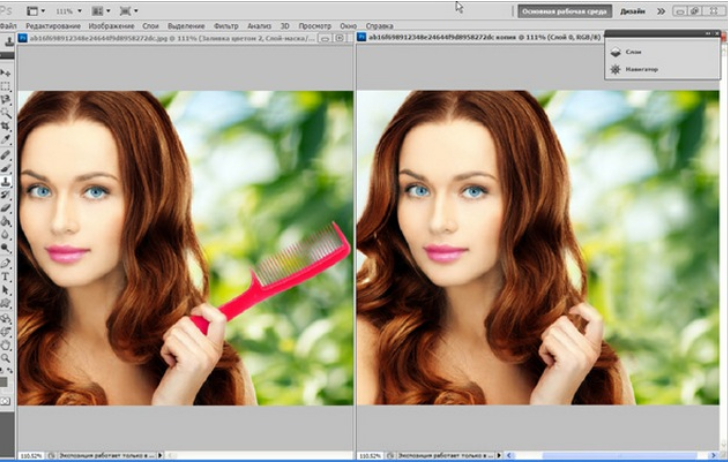Open the Просмотр menu

[x=315, y=26]
